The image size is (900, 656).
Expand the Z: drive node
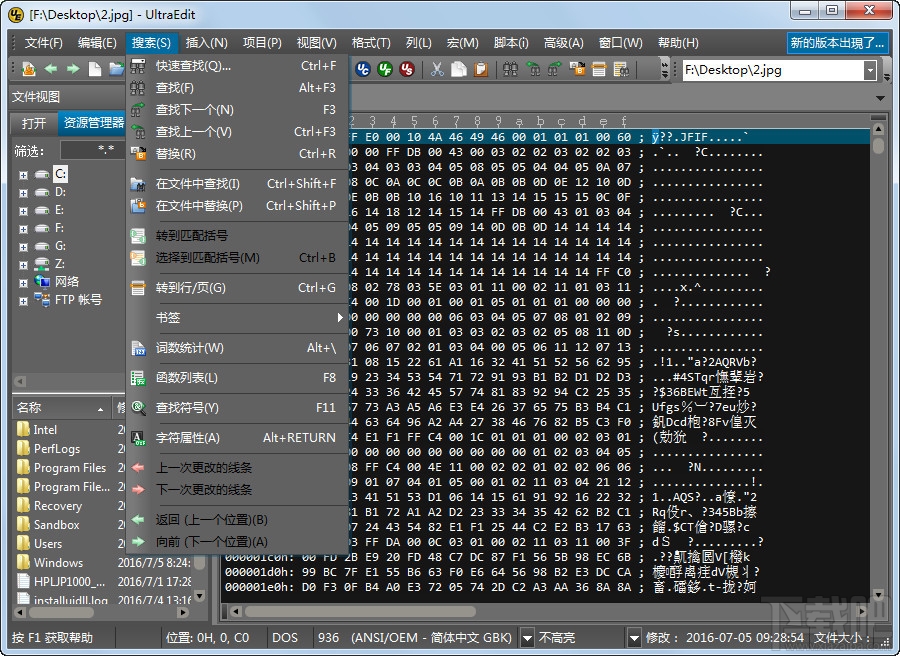point(24,265)
